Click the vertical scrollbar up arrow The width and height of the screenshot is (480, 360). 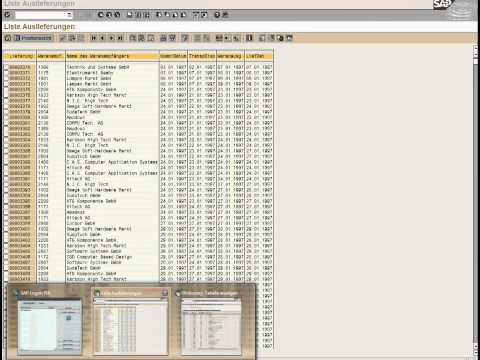(476, 49)
